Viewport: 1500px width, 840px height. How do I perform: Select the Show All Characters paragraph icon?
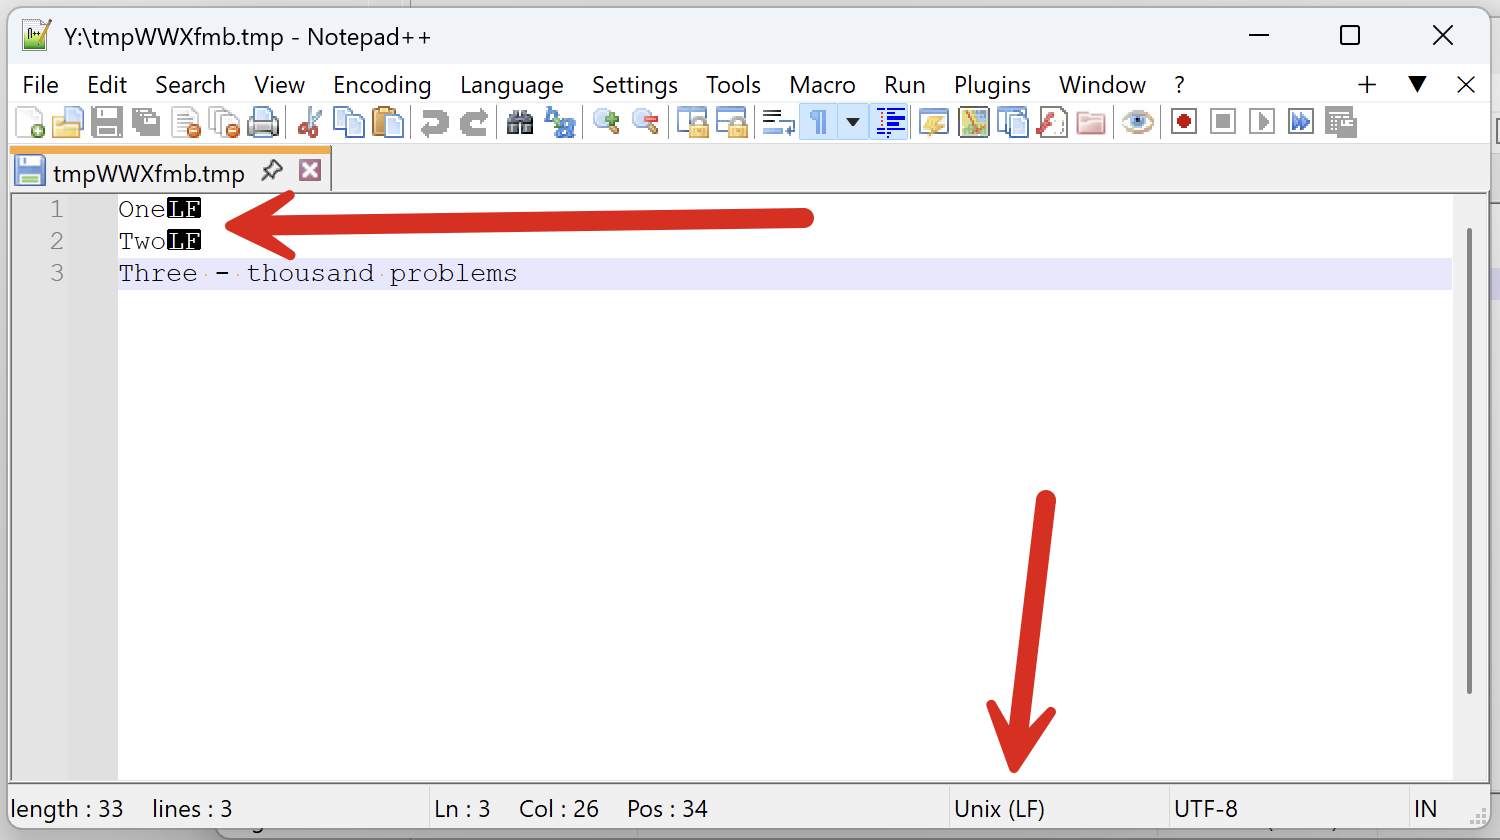[x=817, y=121]
